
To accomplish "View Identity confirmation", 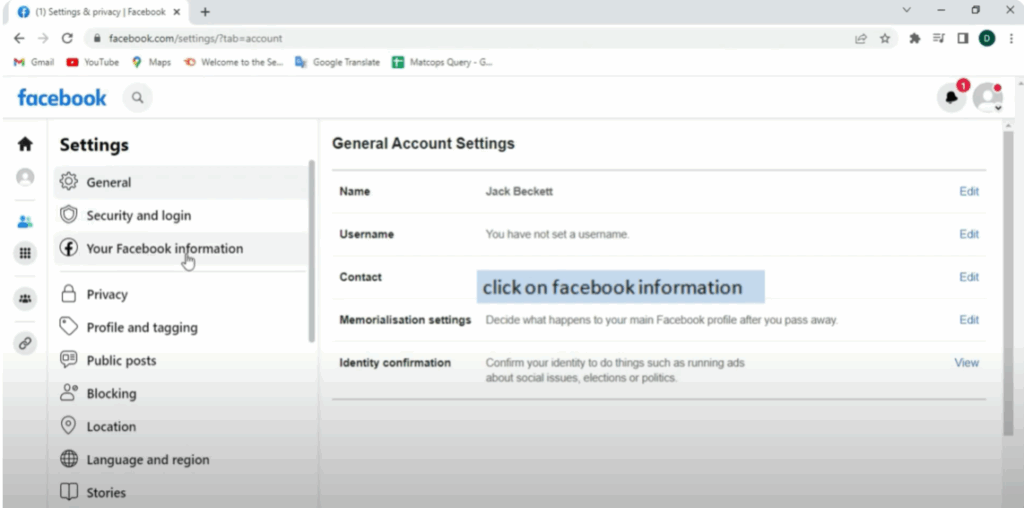I will pos(967,363).
